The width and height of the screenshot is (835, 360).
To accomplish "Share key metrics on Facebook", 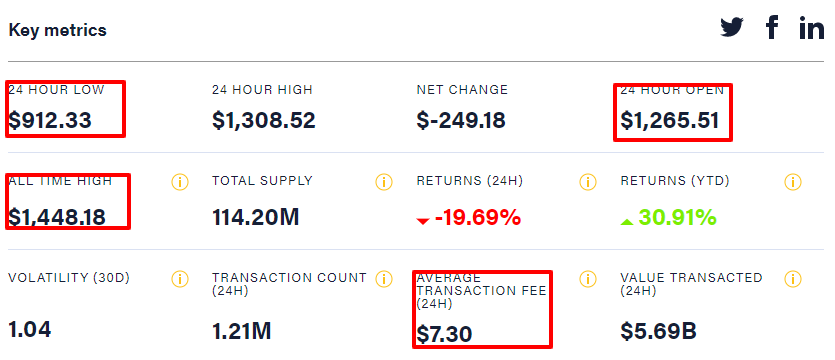I will pyautogui.click(x=772, y=27).
